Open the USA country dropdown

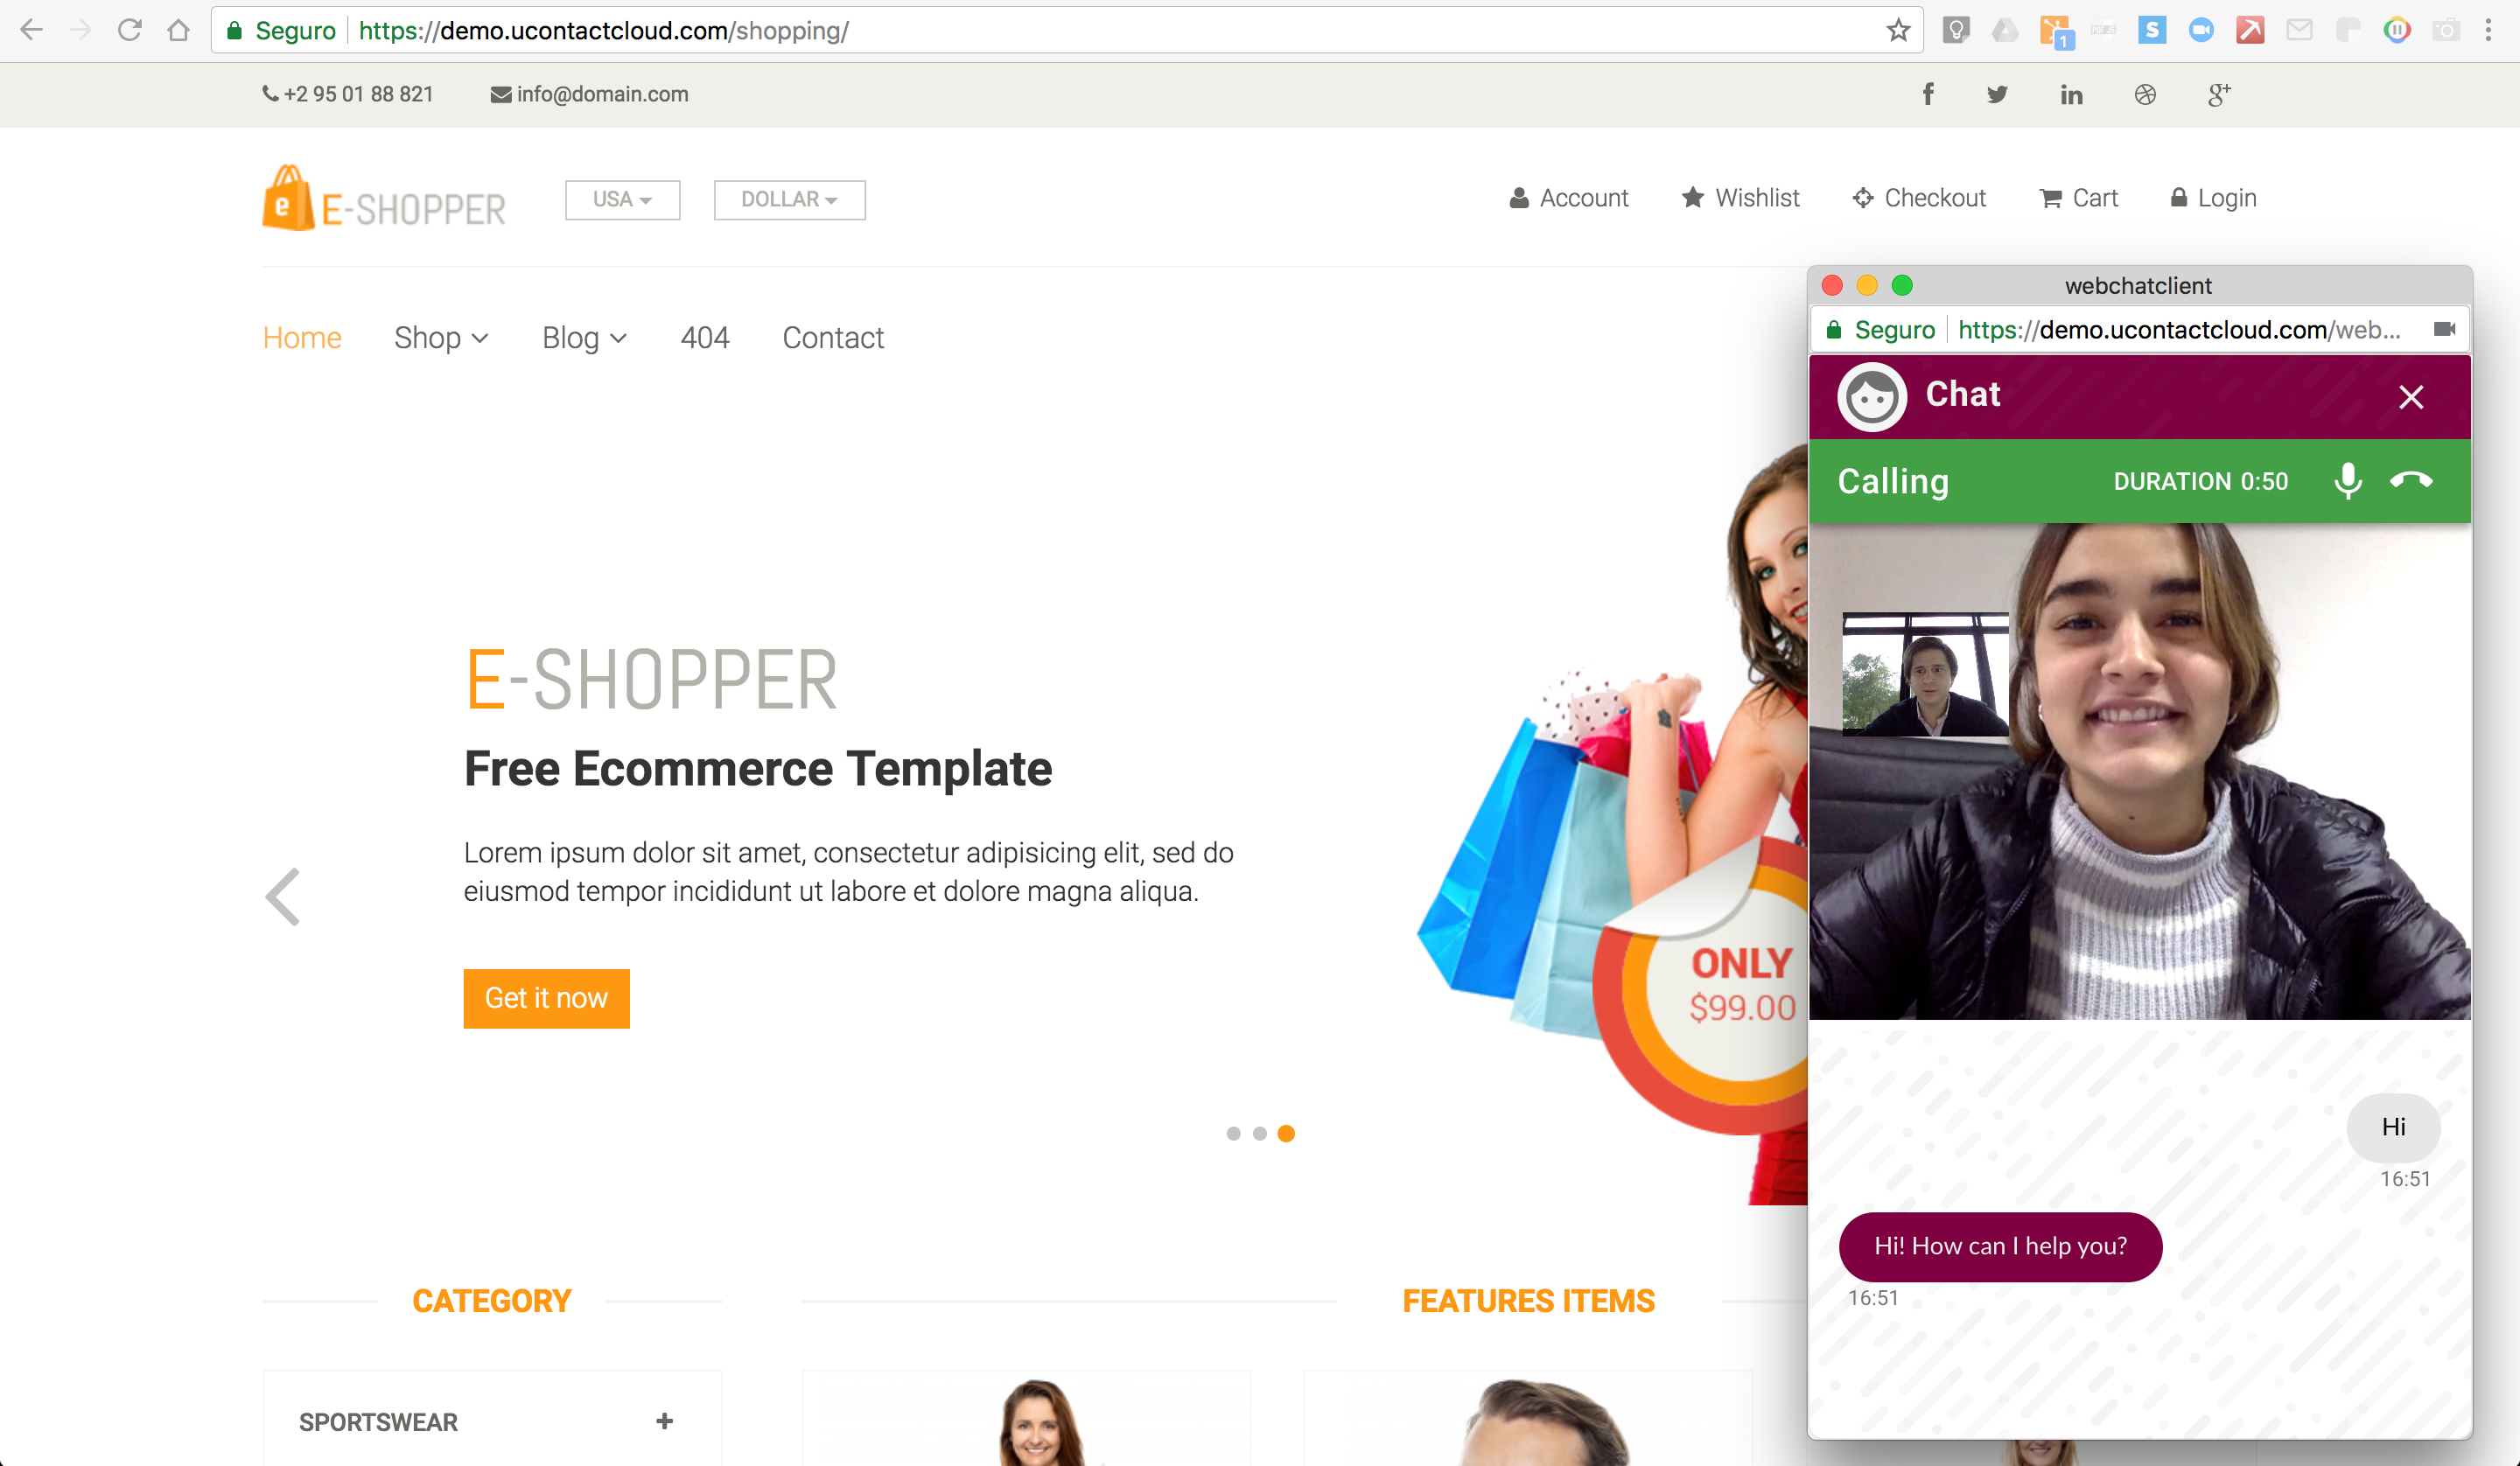(x=622, y=199)
